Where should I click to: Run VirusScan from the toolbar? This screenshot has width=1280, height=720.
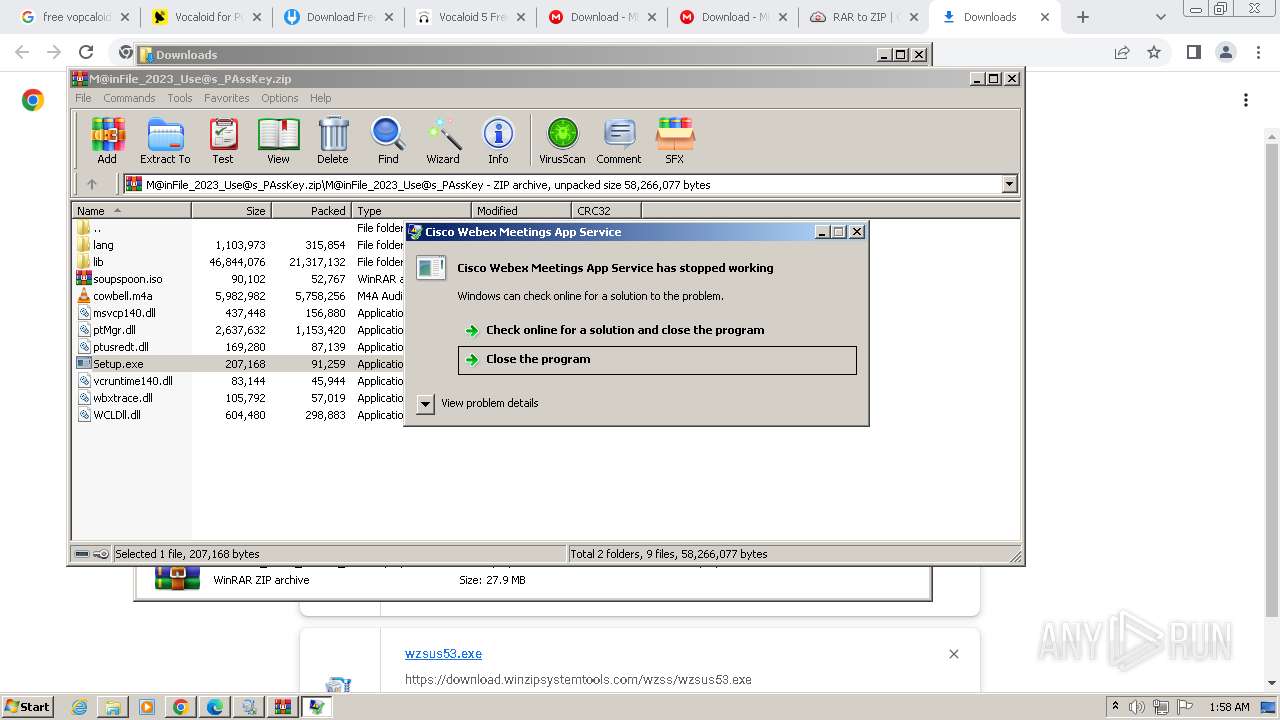(x=562, y=140)
